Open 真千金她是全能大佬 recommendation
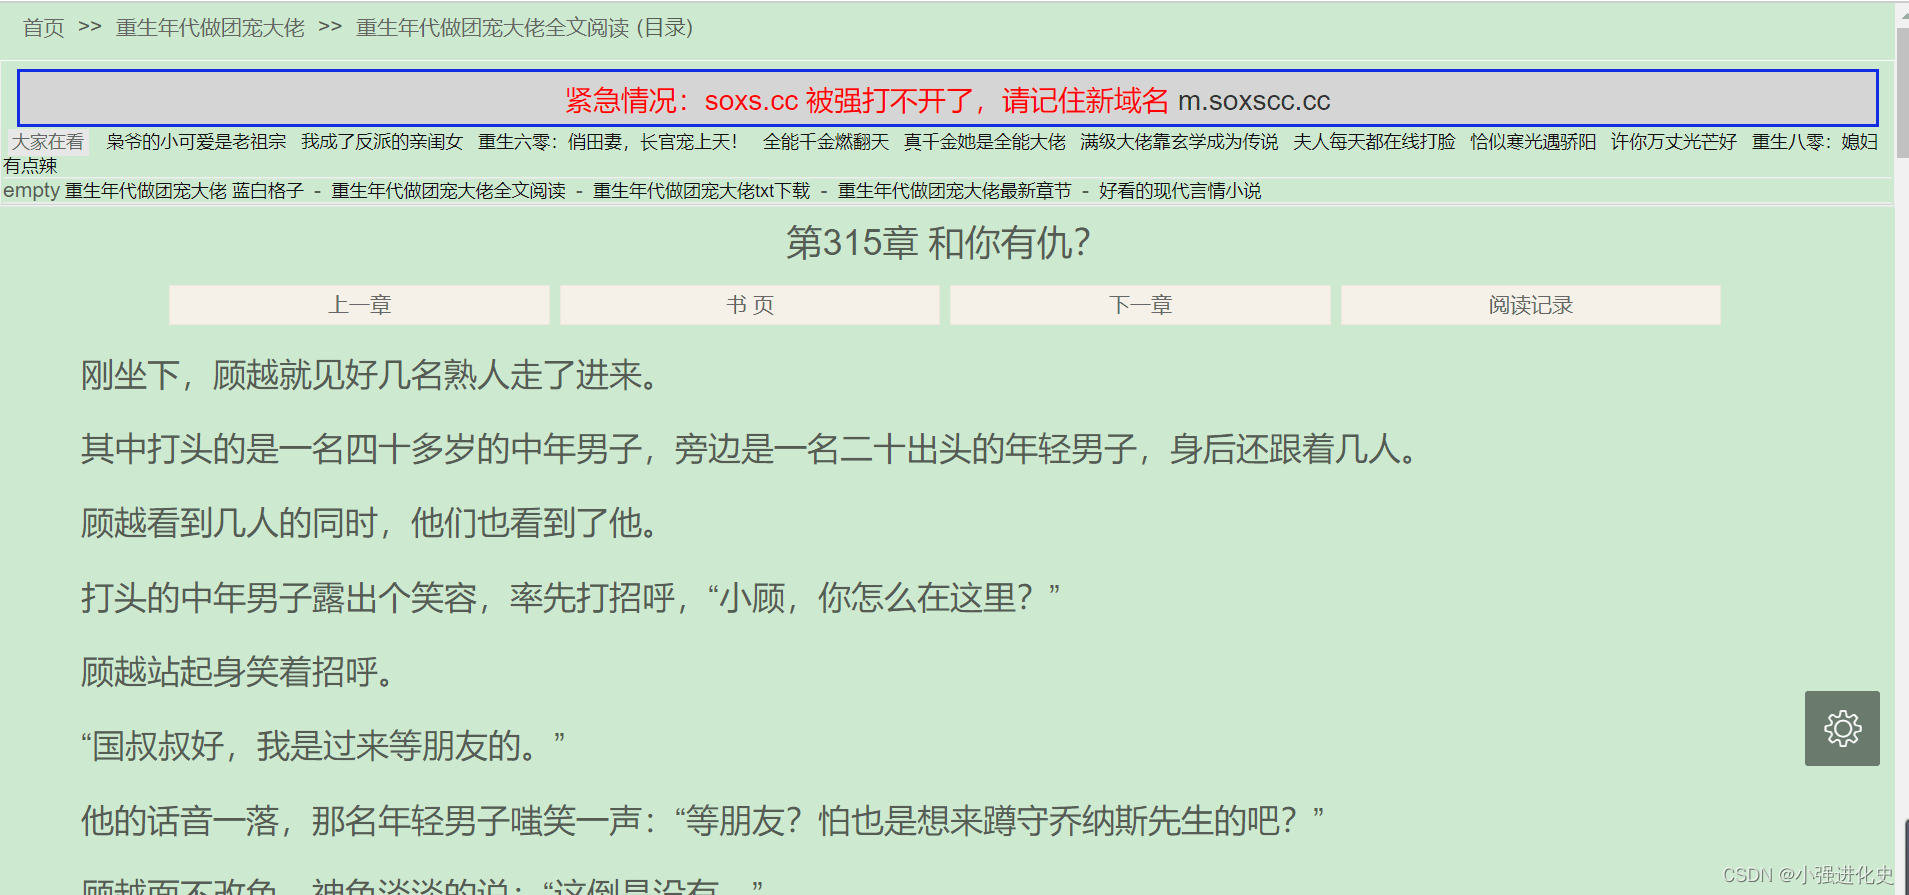1909x895 pixels. (985, 142)
